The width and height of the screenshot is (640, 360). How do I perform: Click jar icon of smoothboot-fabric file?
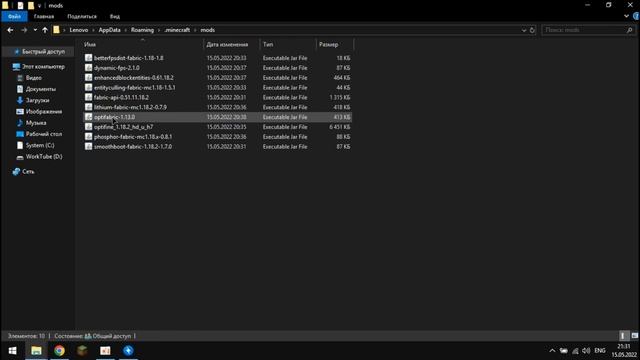coord(88,147)
